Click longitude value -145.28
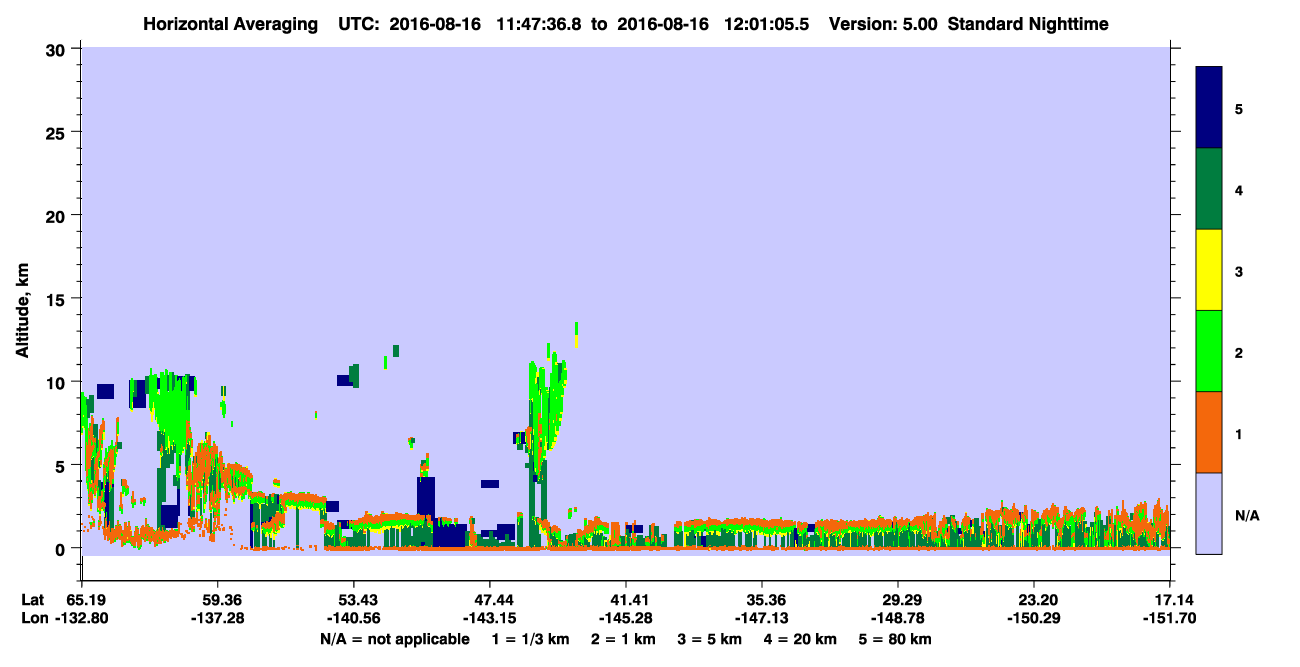Image resolution: width=1300 pixels, height=667 pixels. click(x=625, y=618)
